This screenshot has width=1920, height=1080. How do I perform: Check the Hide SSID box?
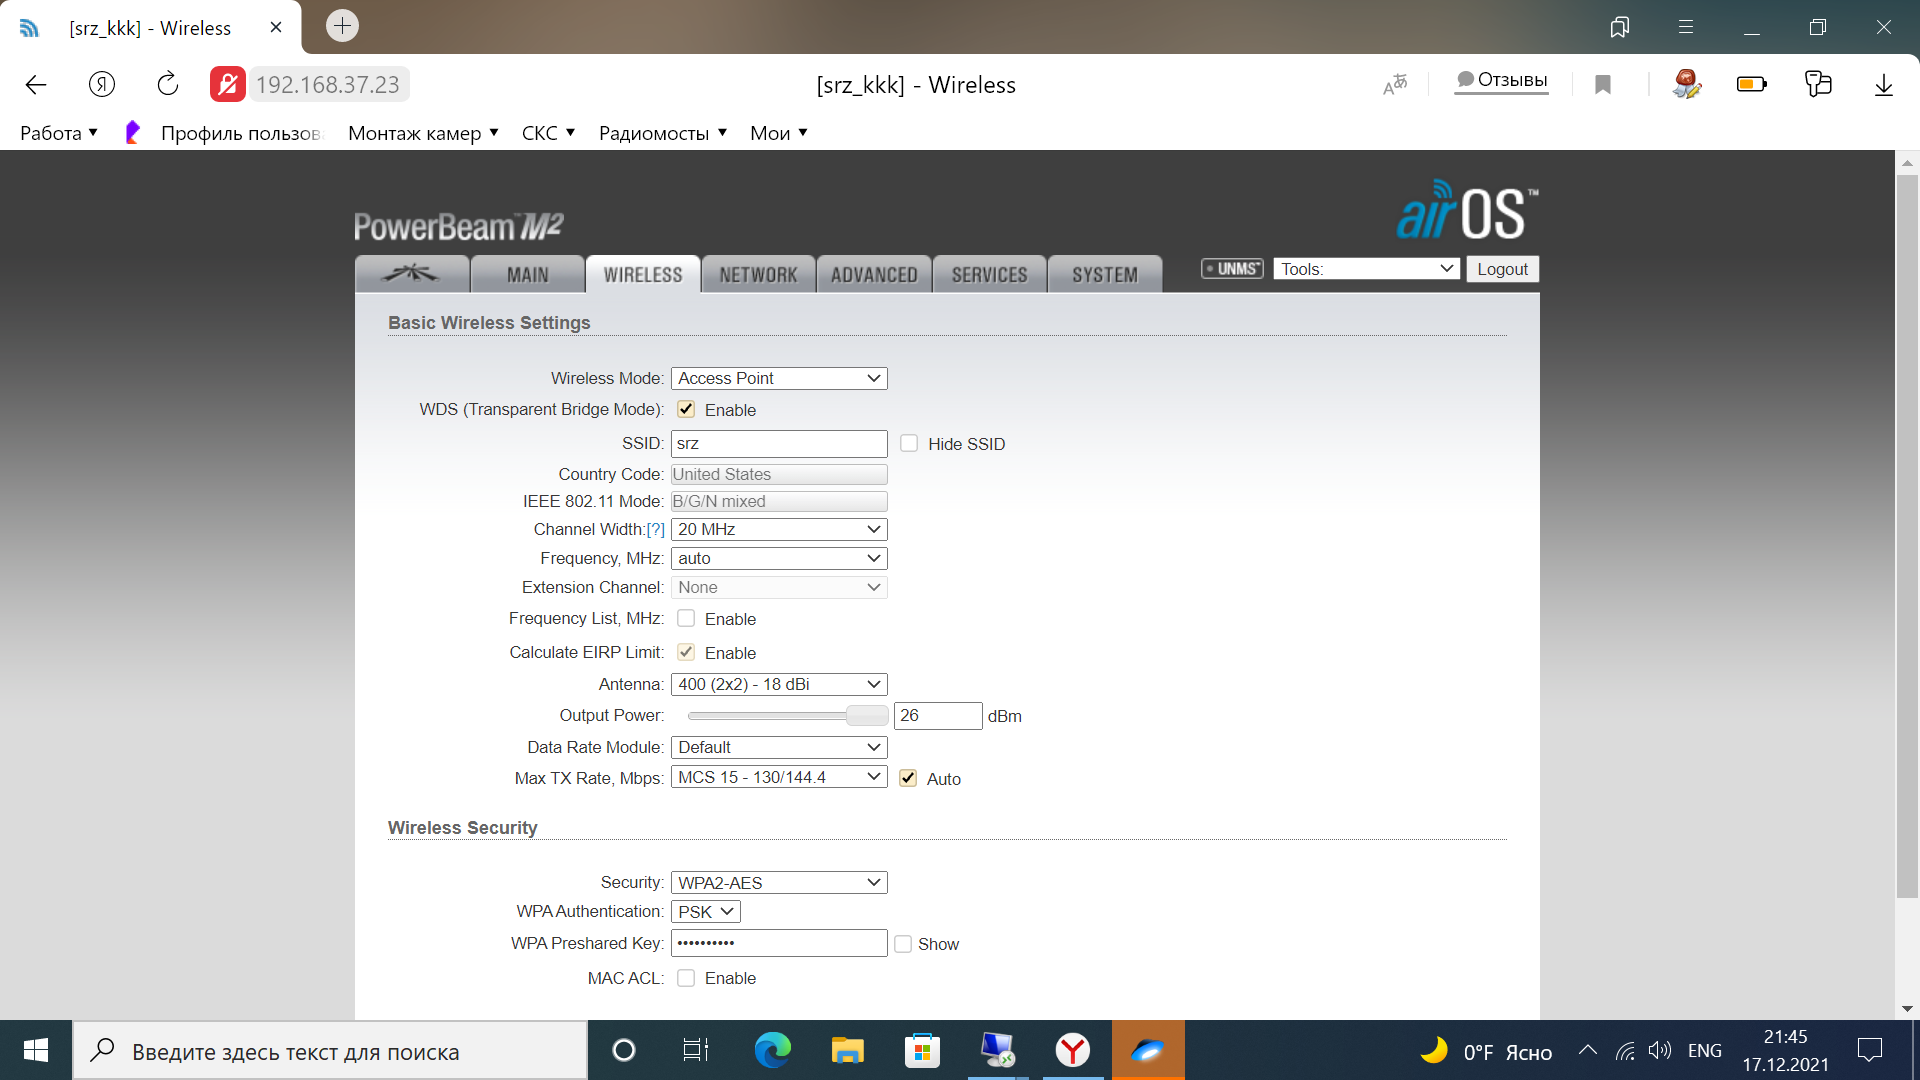[x=909, y=443]
